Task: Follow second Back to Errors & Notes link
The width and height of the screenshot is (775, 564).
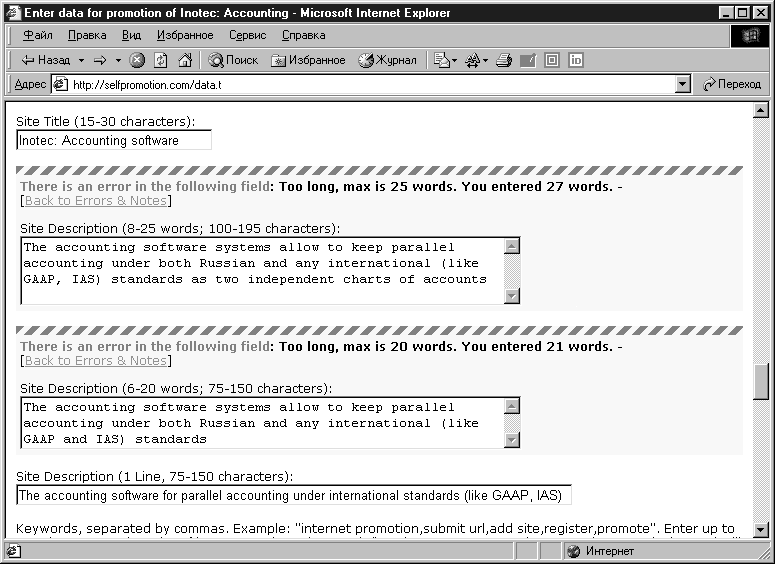Action: tap(96, 361)
